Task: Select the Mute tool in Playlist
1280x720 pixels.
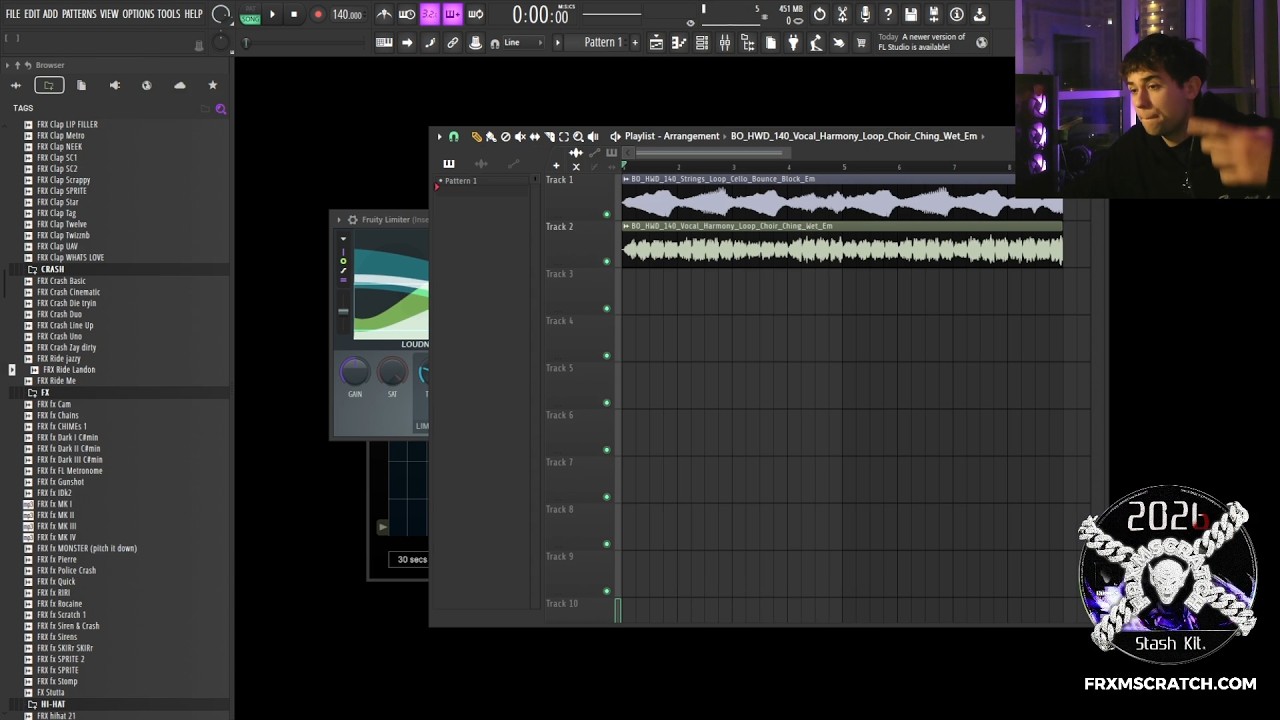Action: pyautogui.click(x=520, y=136)
